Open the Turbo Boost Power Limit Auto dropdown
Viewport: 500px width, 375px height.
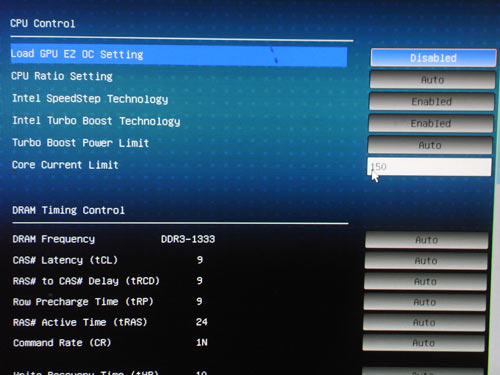(430, 145)
